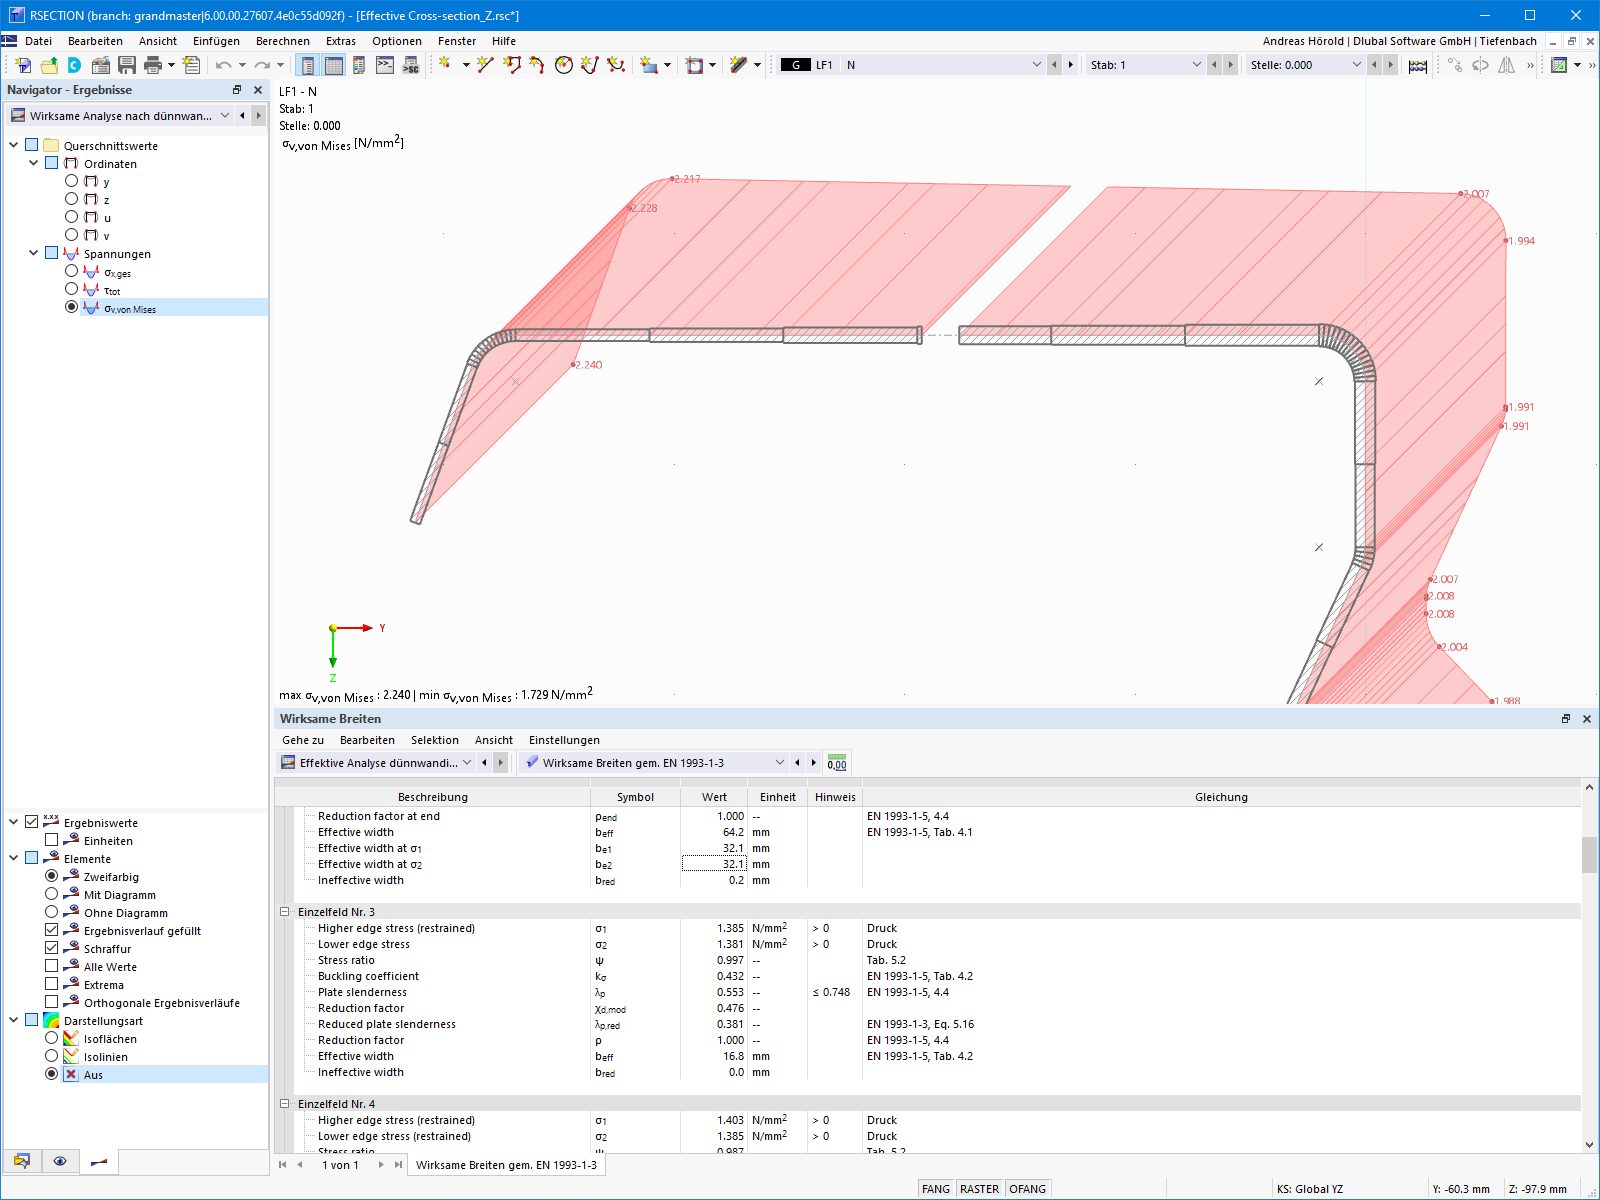Screen dimensions: 1600x1200
Task: Uncheck Ergebnisverlauf gefüllt checkbox
Action: point(52,930)
